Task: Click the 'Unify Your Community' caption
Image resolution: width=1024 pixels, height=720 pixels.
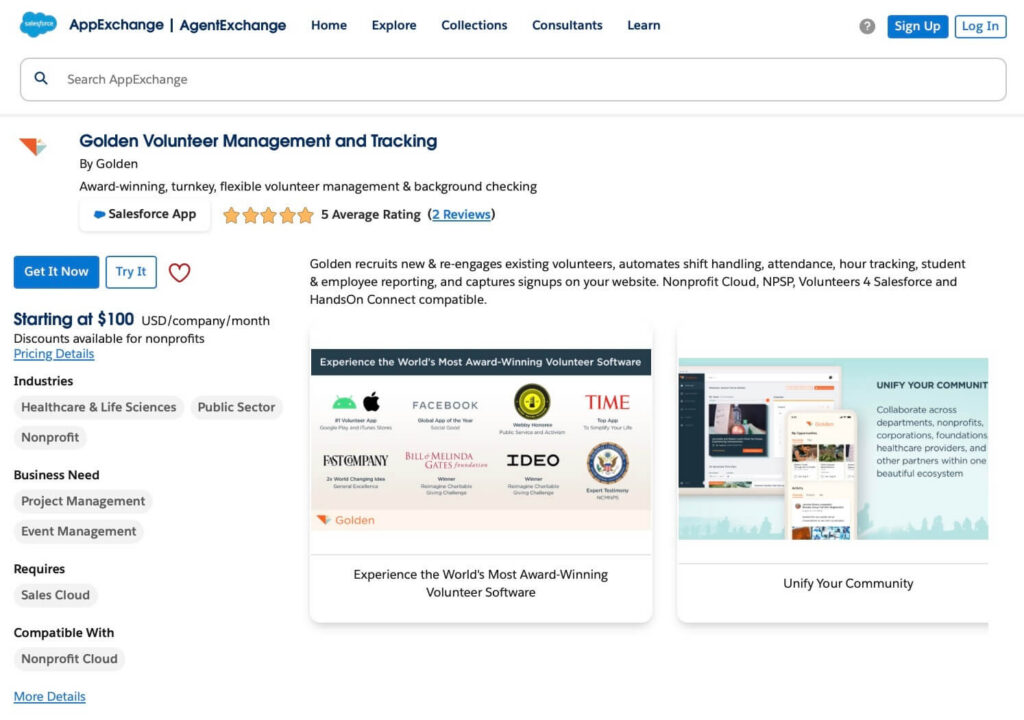Action: point(848,583)
